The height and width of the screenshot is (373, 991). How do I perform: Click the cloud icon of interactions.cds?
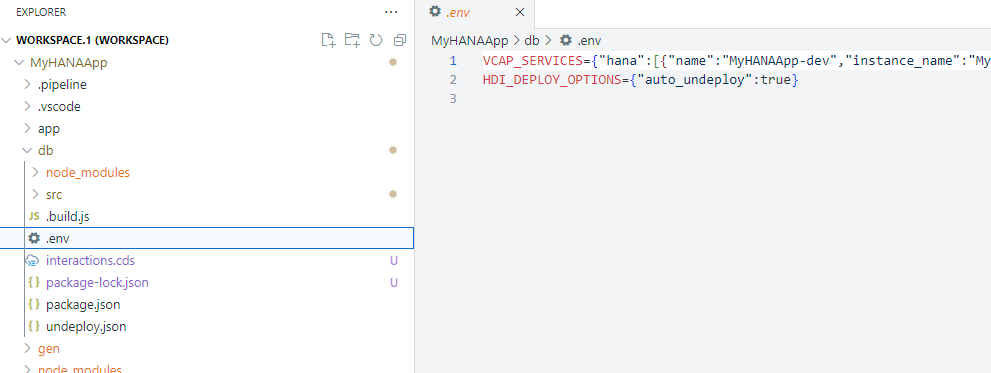pos(33,260)
